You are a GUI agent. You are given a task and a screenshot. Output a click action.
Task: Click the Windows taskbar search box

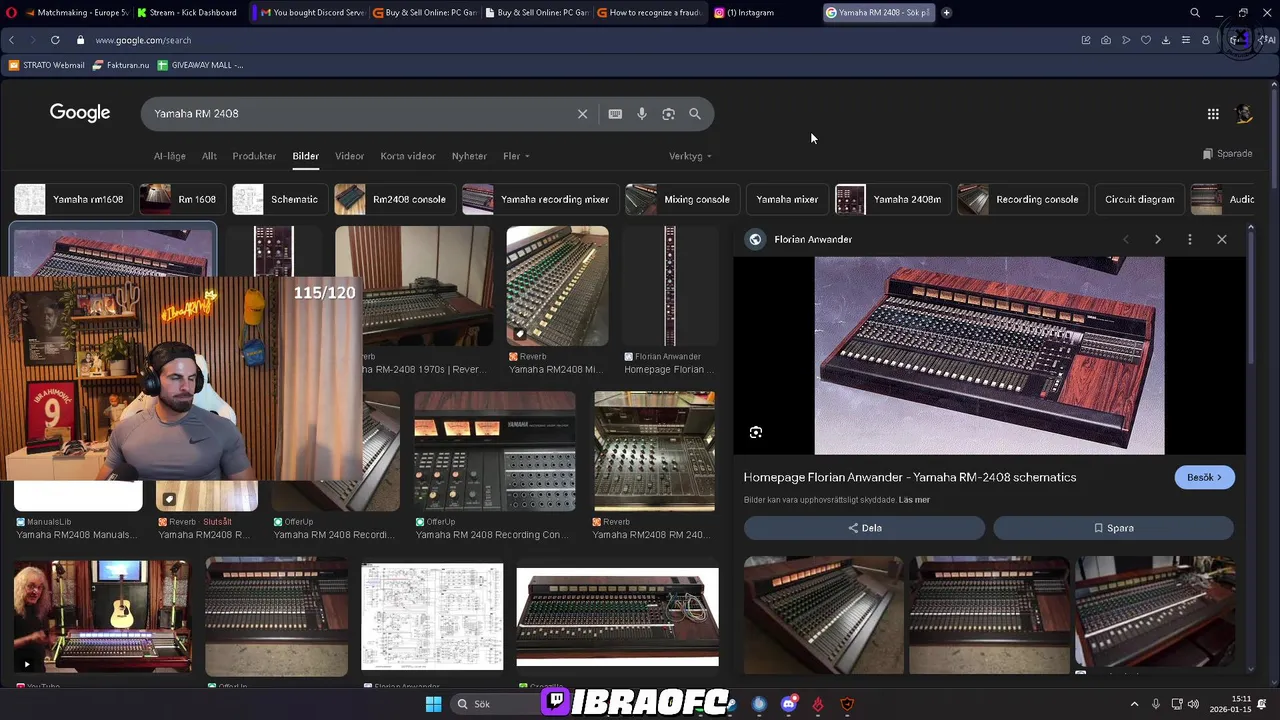[494, 704]
